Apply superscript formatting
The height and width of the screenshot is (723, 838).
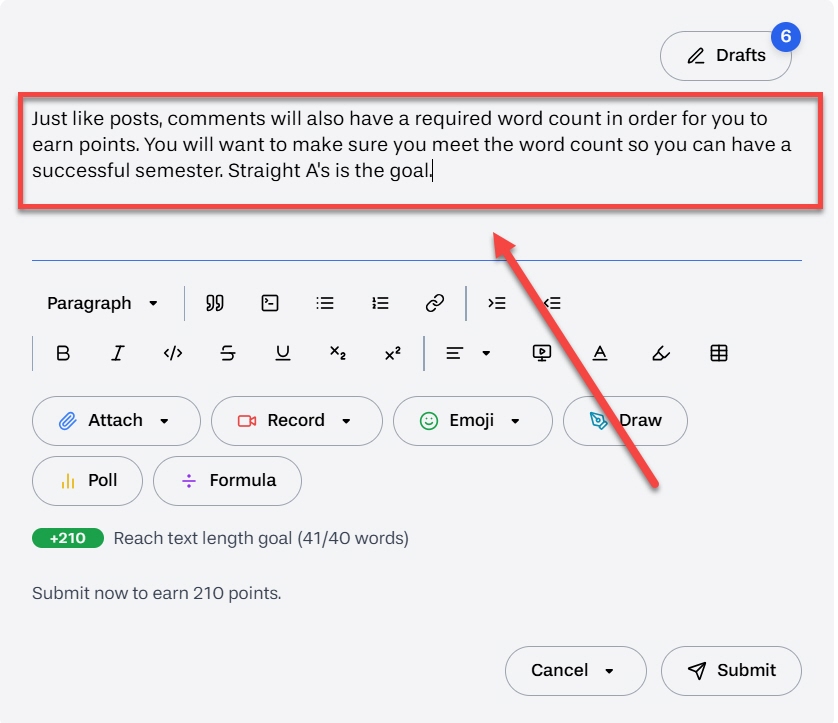tap(393, 353)
